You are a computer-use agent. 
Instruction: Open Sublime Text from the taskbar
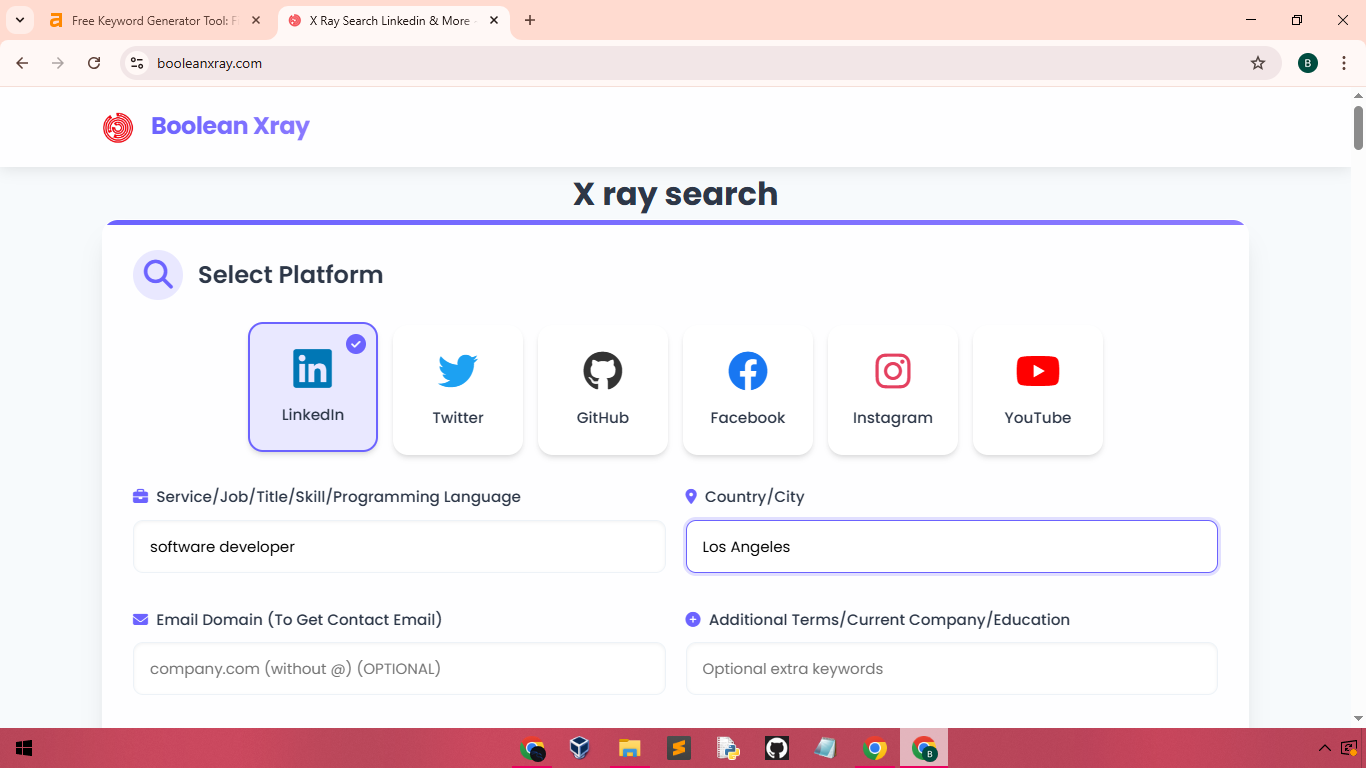coord(679,748)
